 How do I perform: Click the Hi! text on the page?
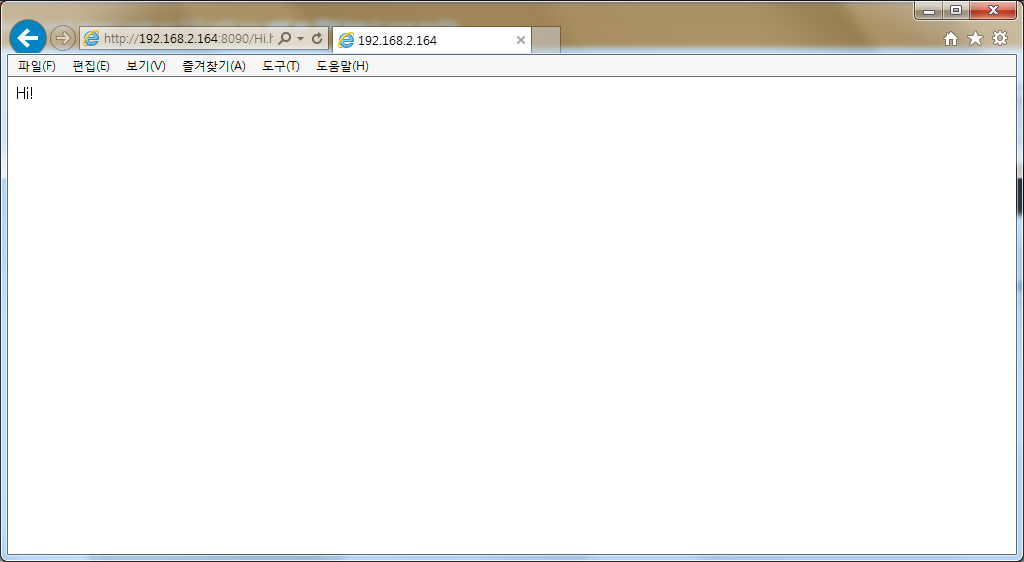[24, 93]
